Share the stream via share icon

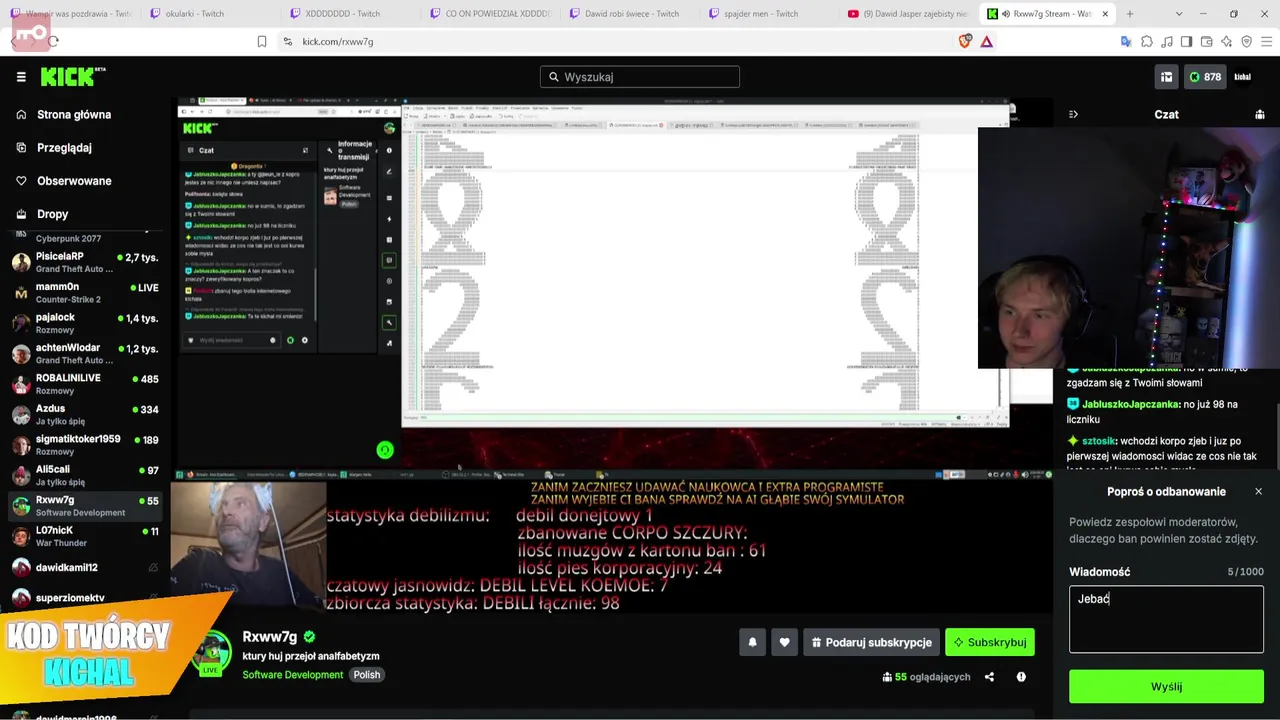click(989, 677)
